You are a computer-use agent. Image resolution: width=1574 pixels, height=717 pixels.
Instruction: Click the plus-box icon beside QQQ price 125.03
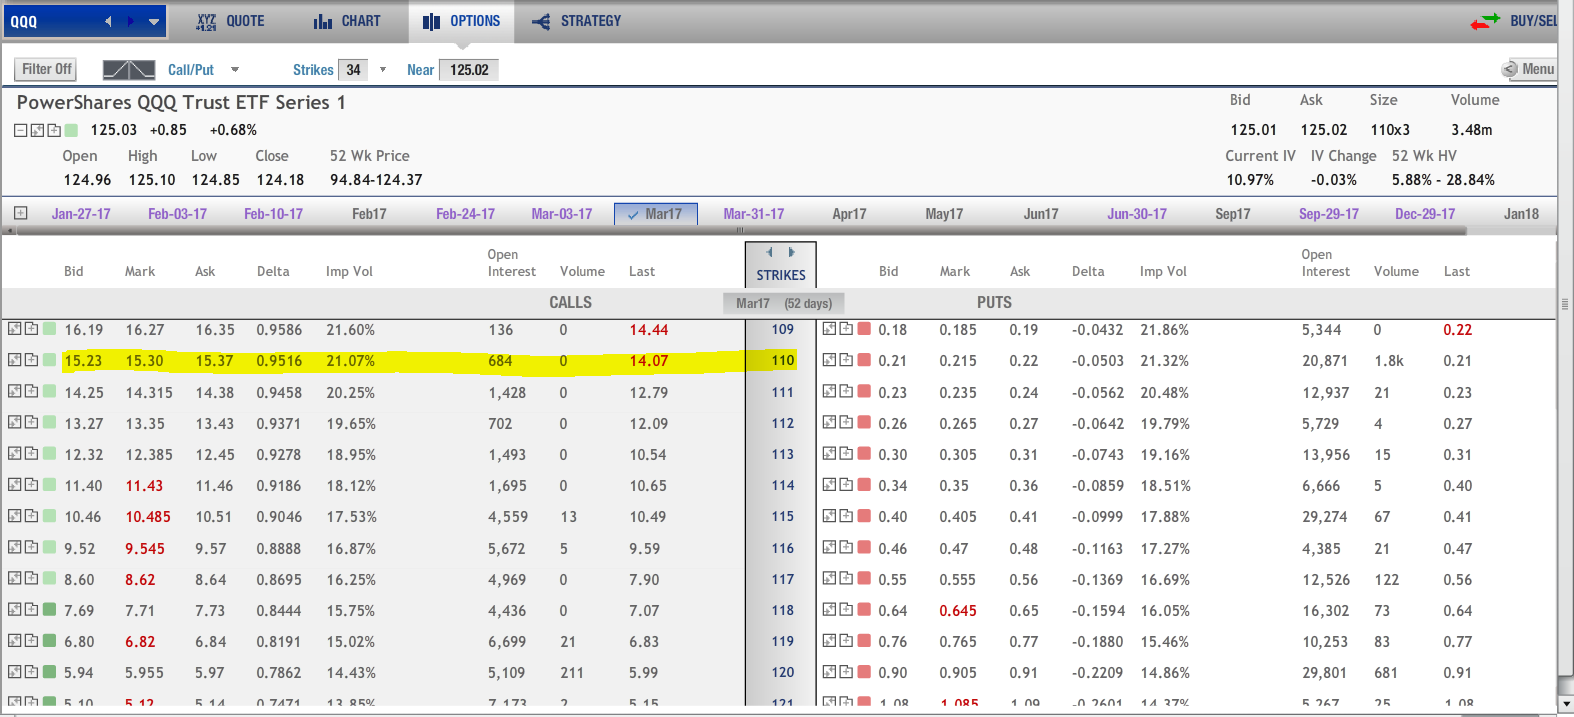[x=54, y=130]
